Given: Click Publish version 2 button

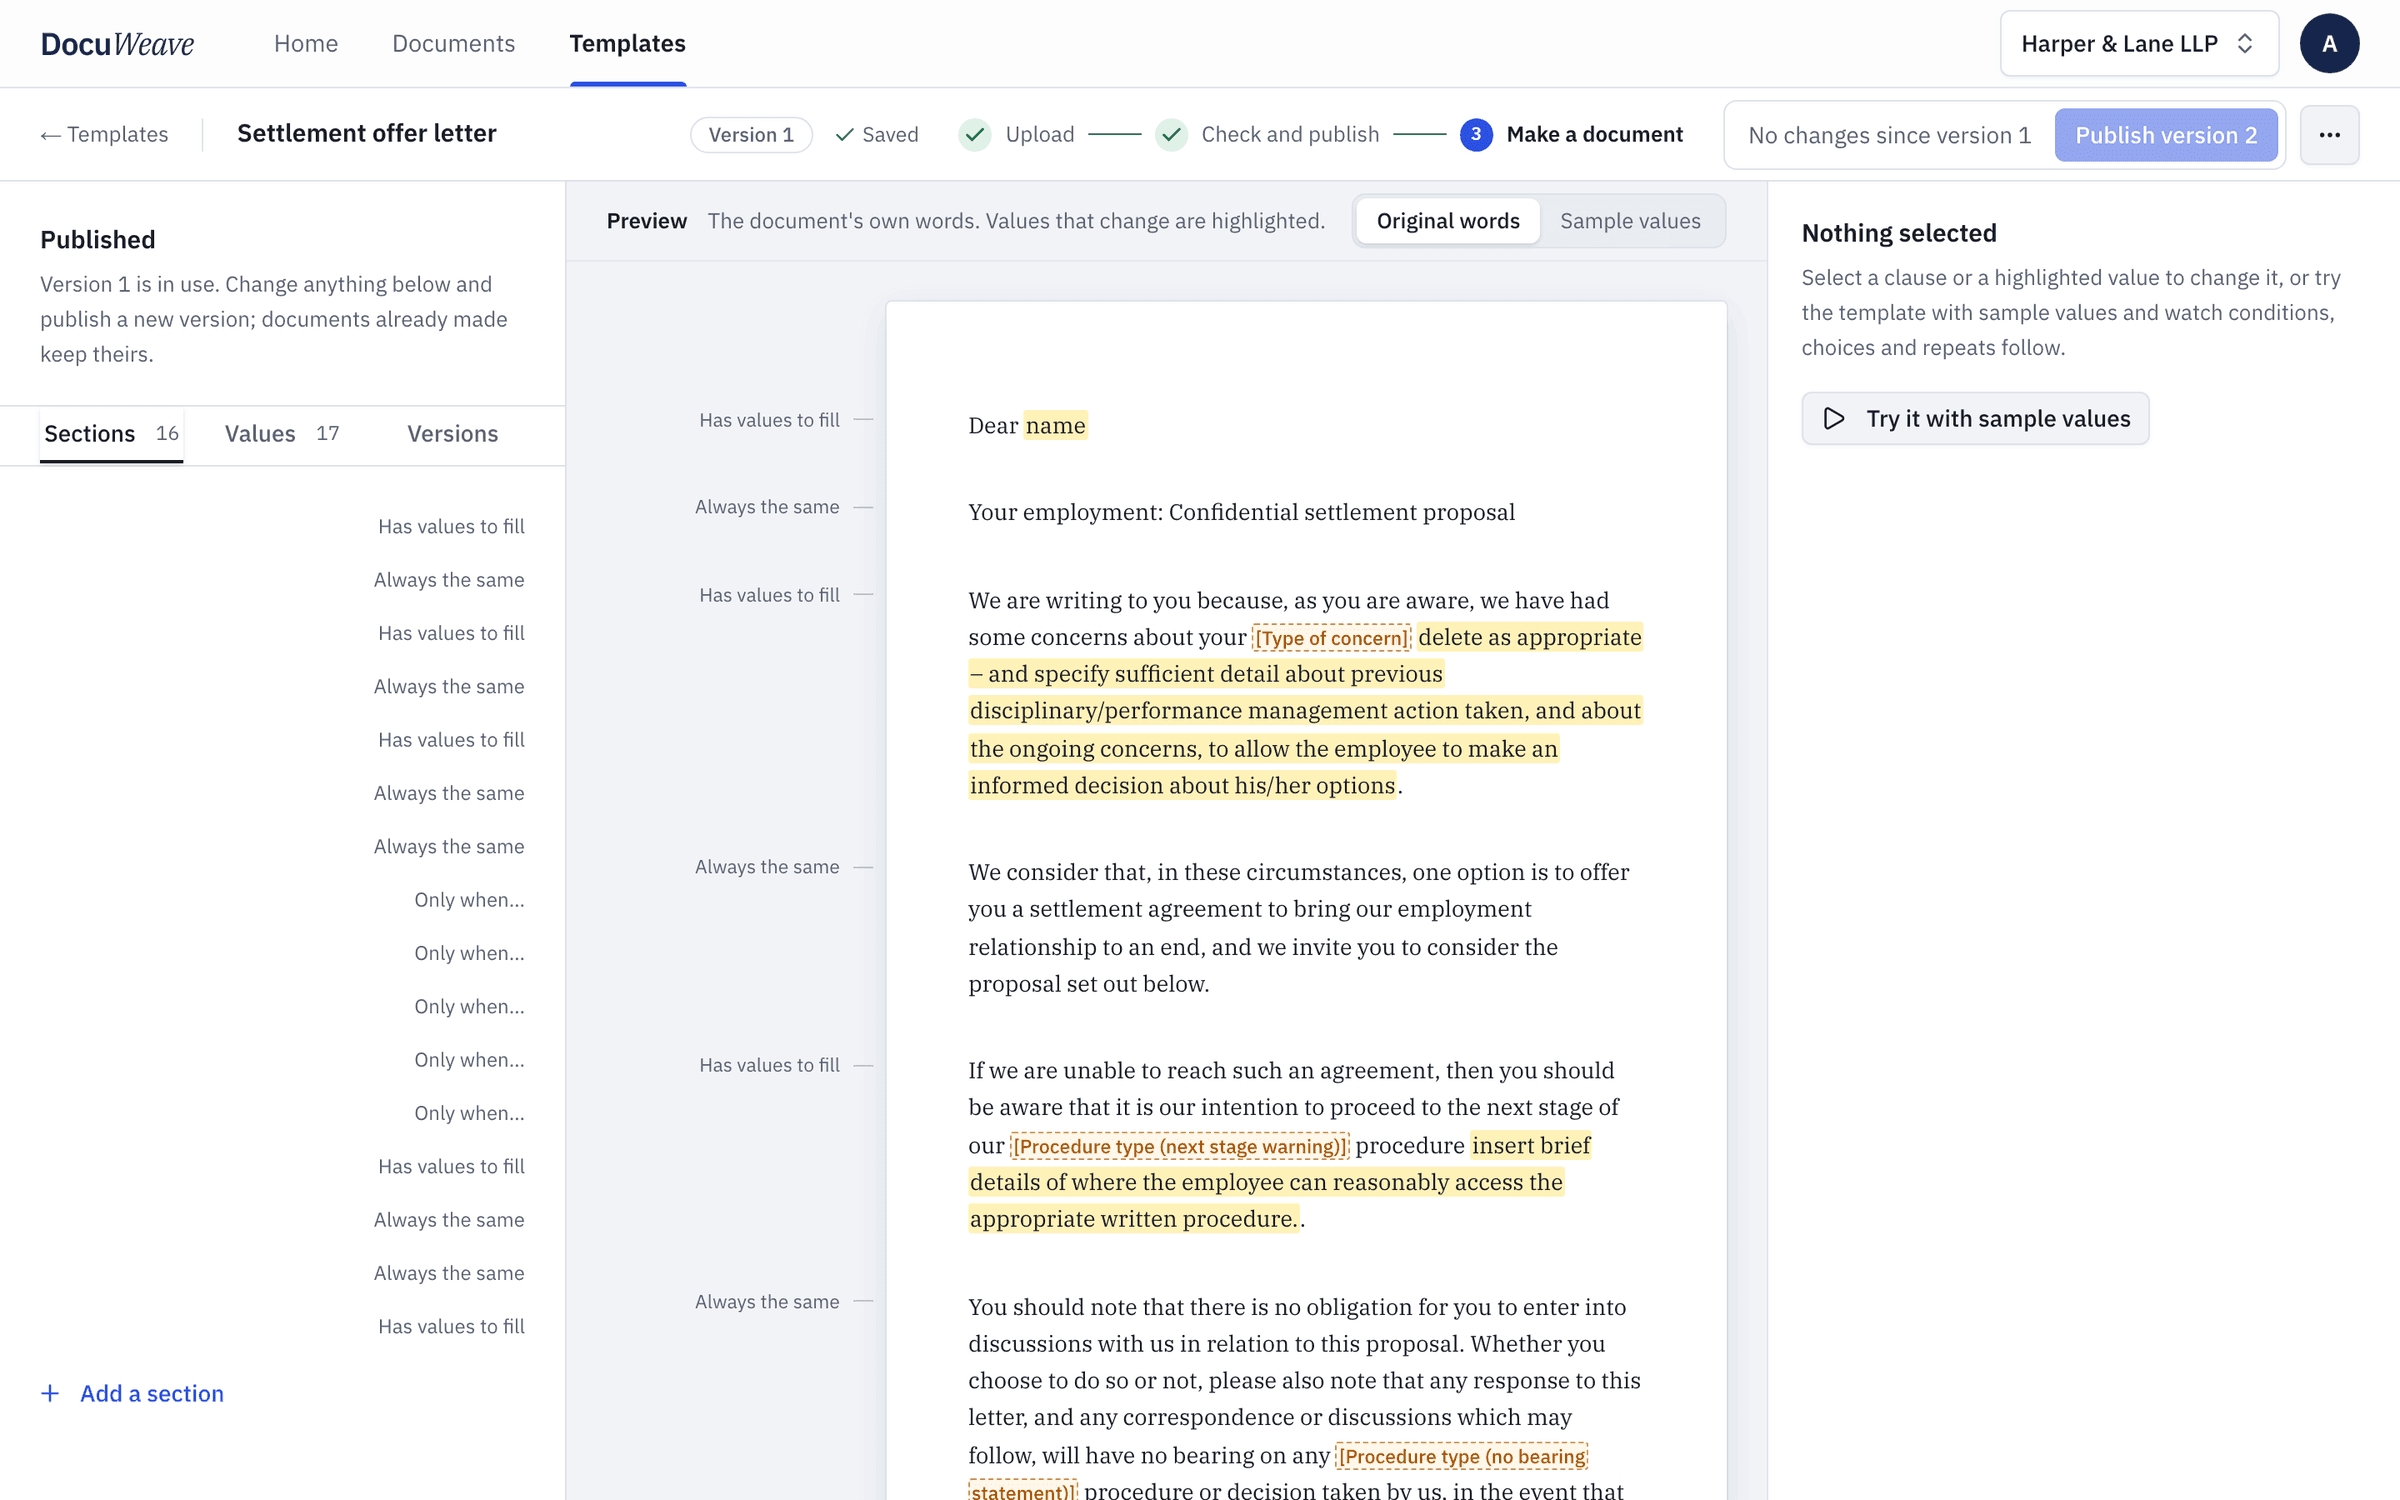Looking at the screenshot, I should point(2166,135).
